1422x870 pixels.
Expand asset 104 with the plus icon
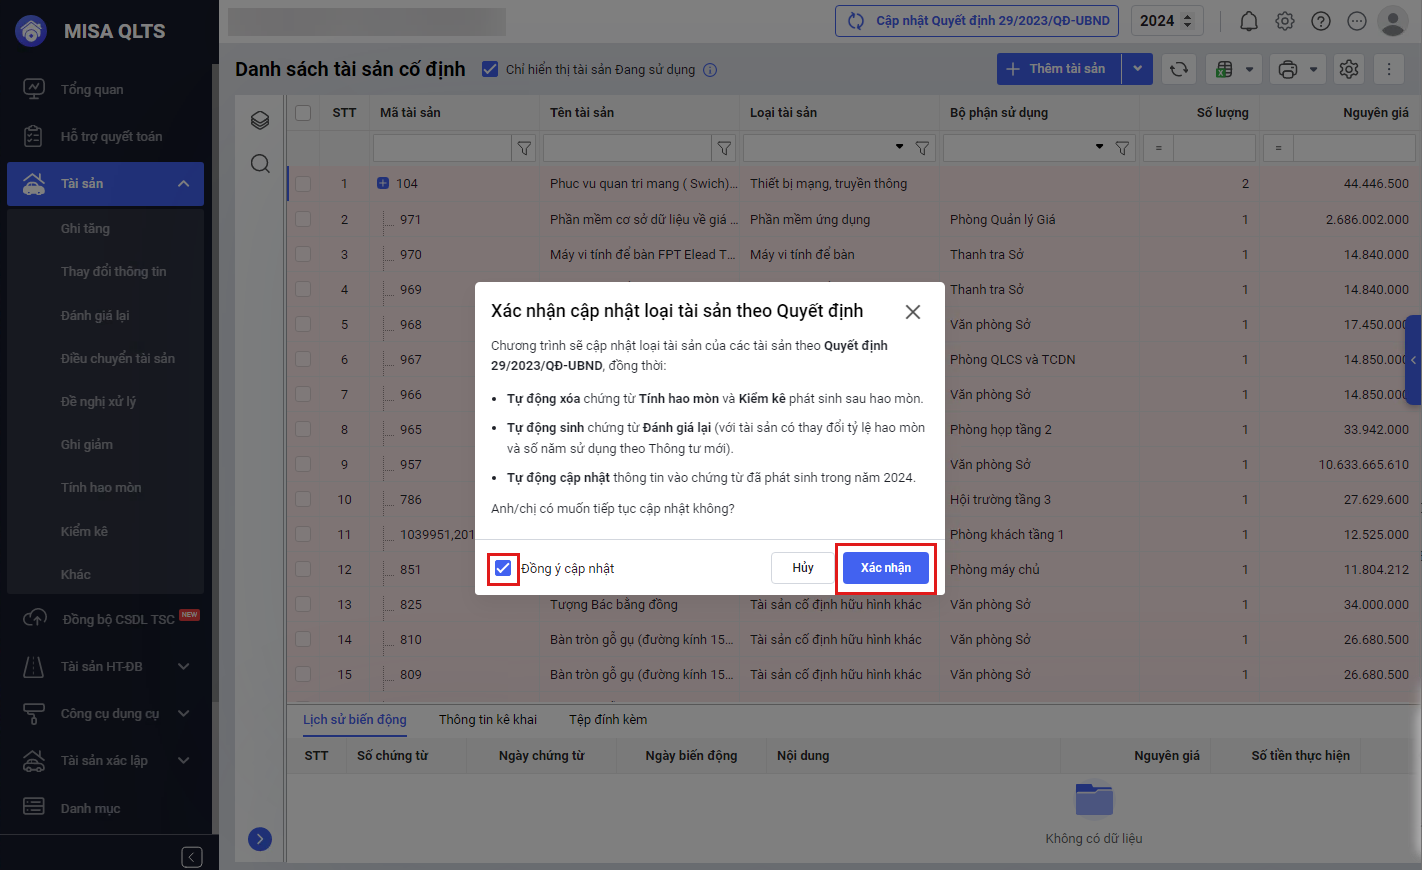[x=383, y=183]
